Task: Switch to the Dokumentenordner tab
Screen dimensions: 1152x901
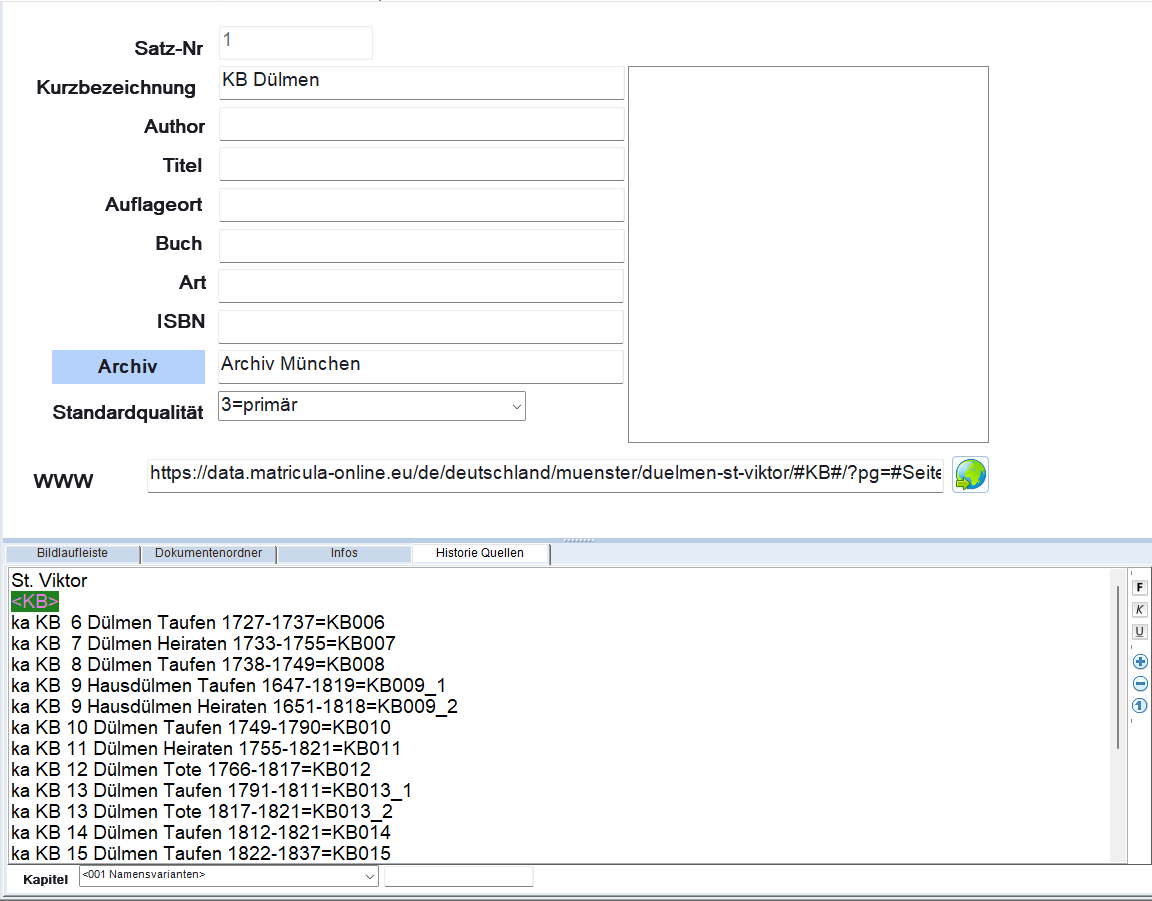Action: (209, 553)
